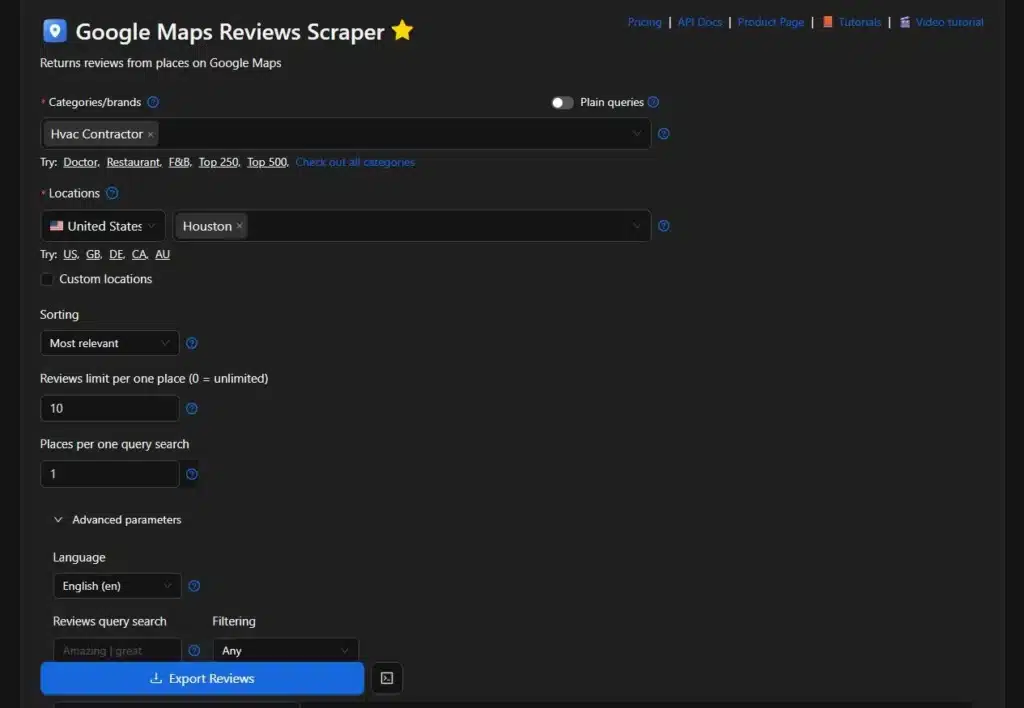Click the help icon beside Locations
Image resolution: width=1024 pixels, height=708 pixels.
coord(111,193)
